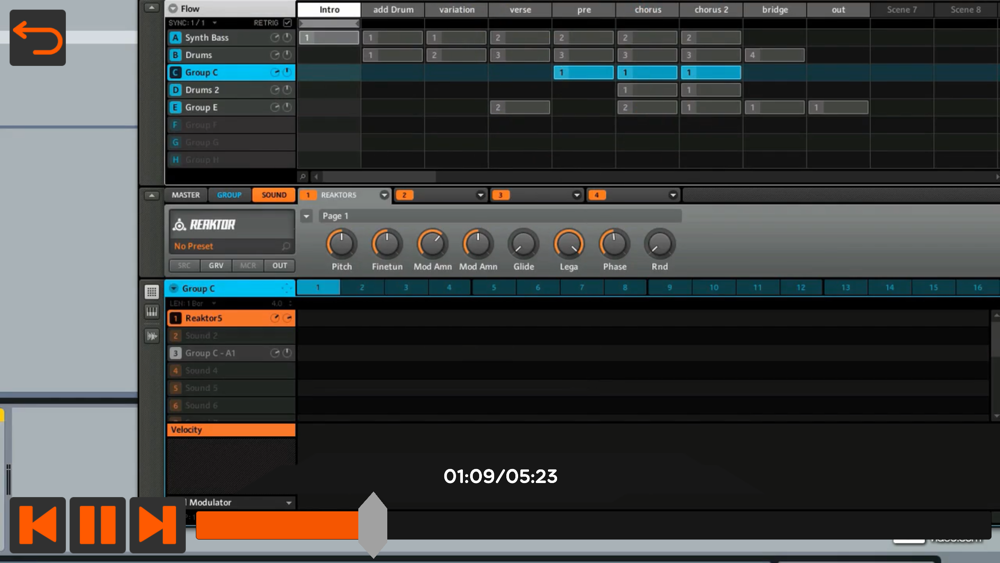Image resolution: width=1000 pixels, height=563 pixels.
Task: Toggle the GRV groove button
Action: coord(216,266)
